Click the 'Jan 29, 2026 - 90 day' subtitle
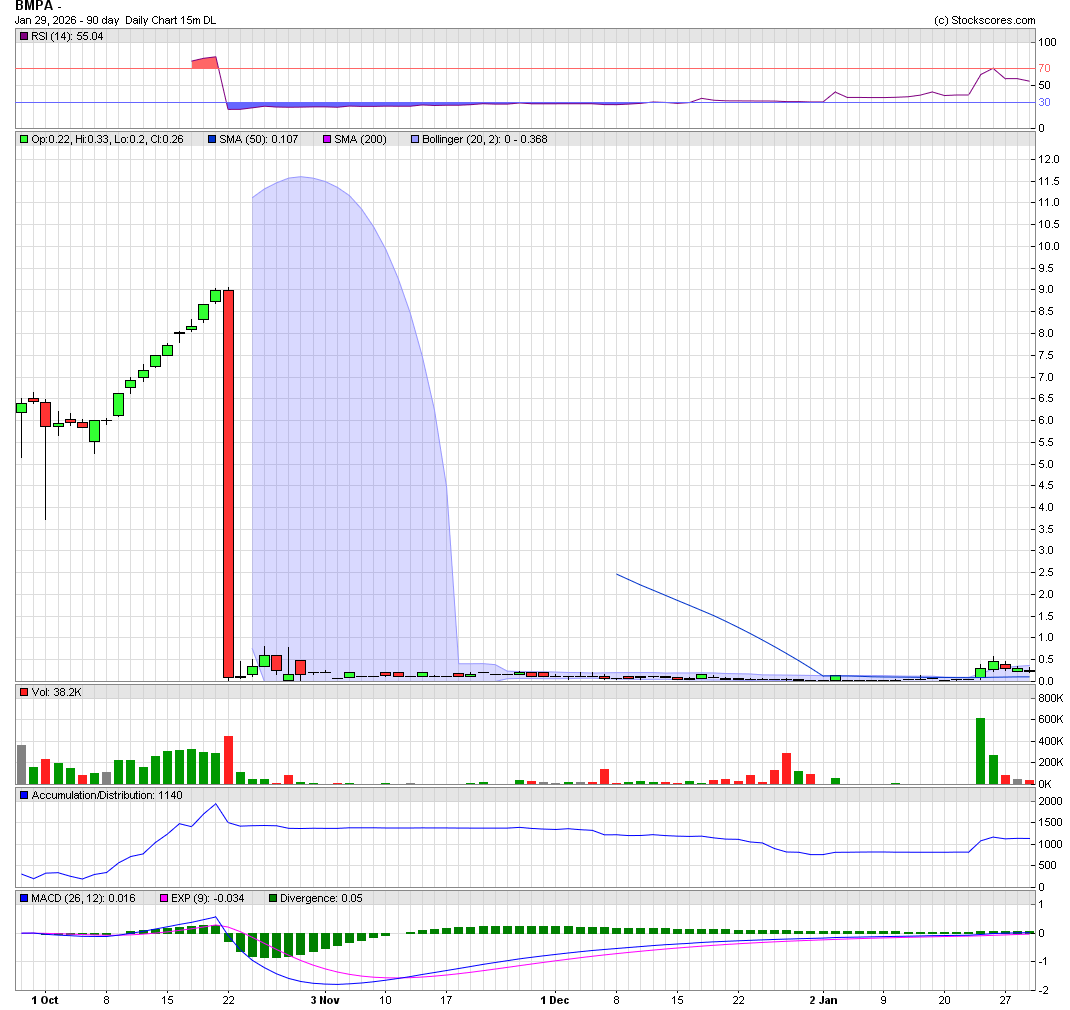Viewport: 1070px width, 1010px height. [x=67, y=20]
